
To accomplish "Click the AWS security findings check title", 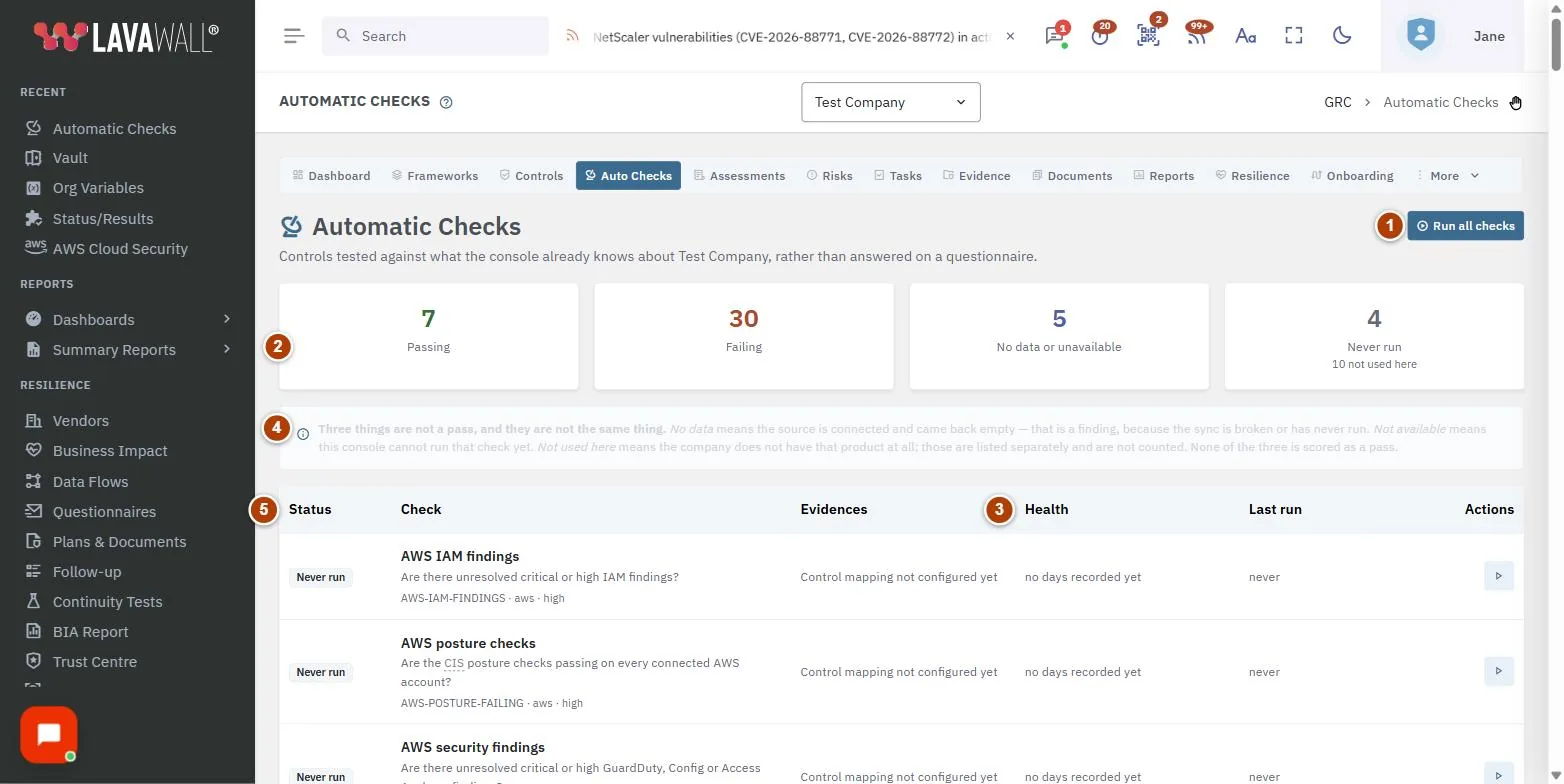I will (473, 747).
